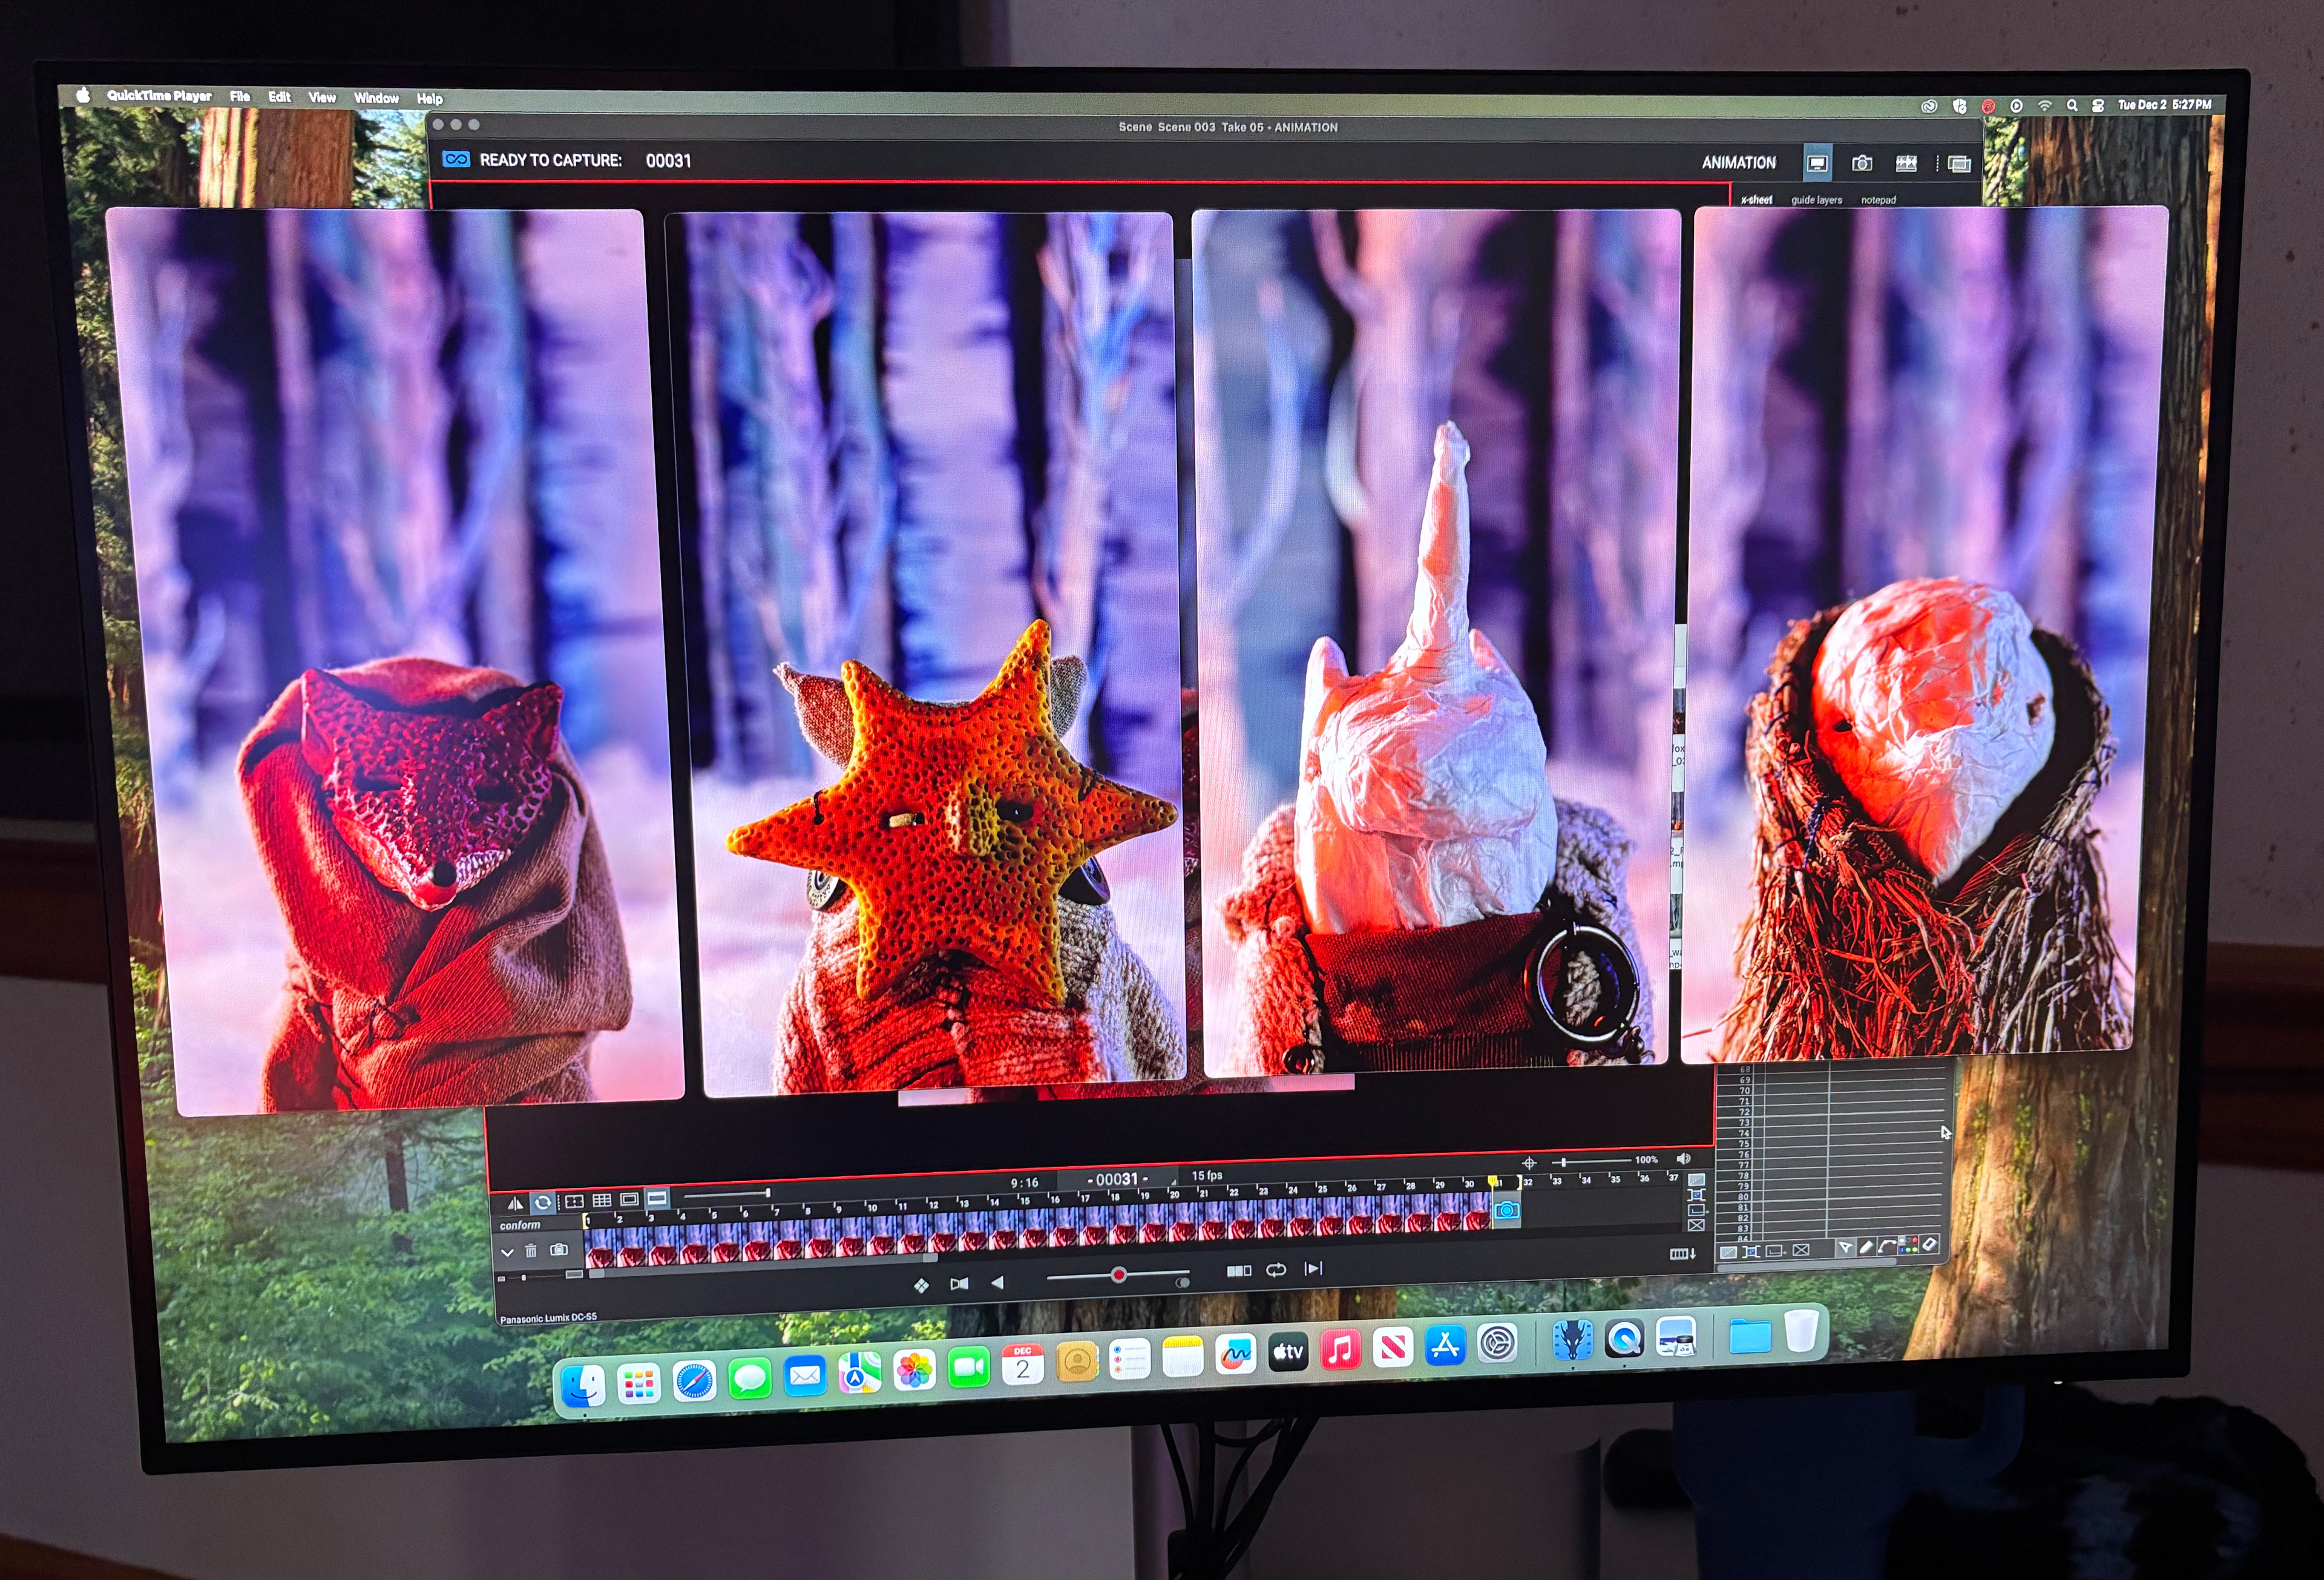Image resolution: width=2324 pixels, height=1580 pixels.
Task: Switch to the guide layers tab
Action: click(x=1816, y=200)
